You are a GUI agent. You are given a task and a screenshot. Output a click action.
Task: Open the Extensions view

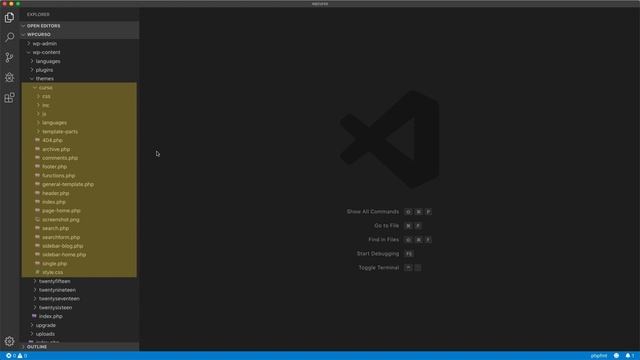pos(9,97)
